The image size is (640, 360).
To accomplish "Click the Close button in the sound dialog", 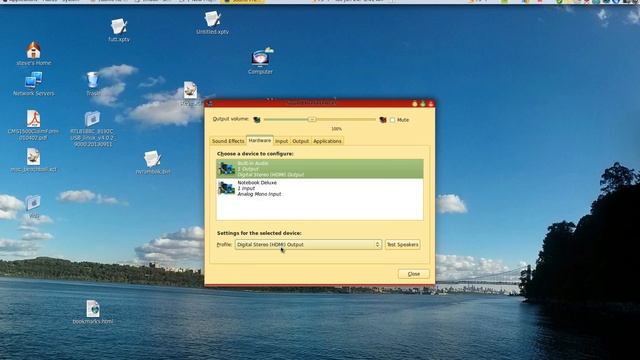I will click(x=413, y=274).
